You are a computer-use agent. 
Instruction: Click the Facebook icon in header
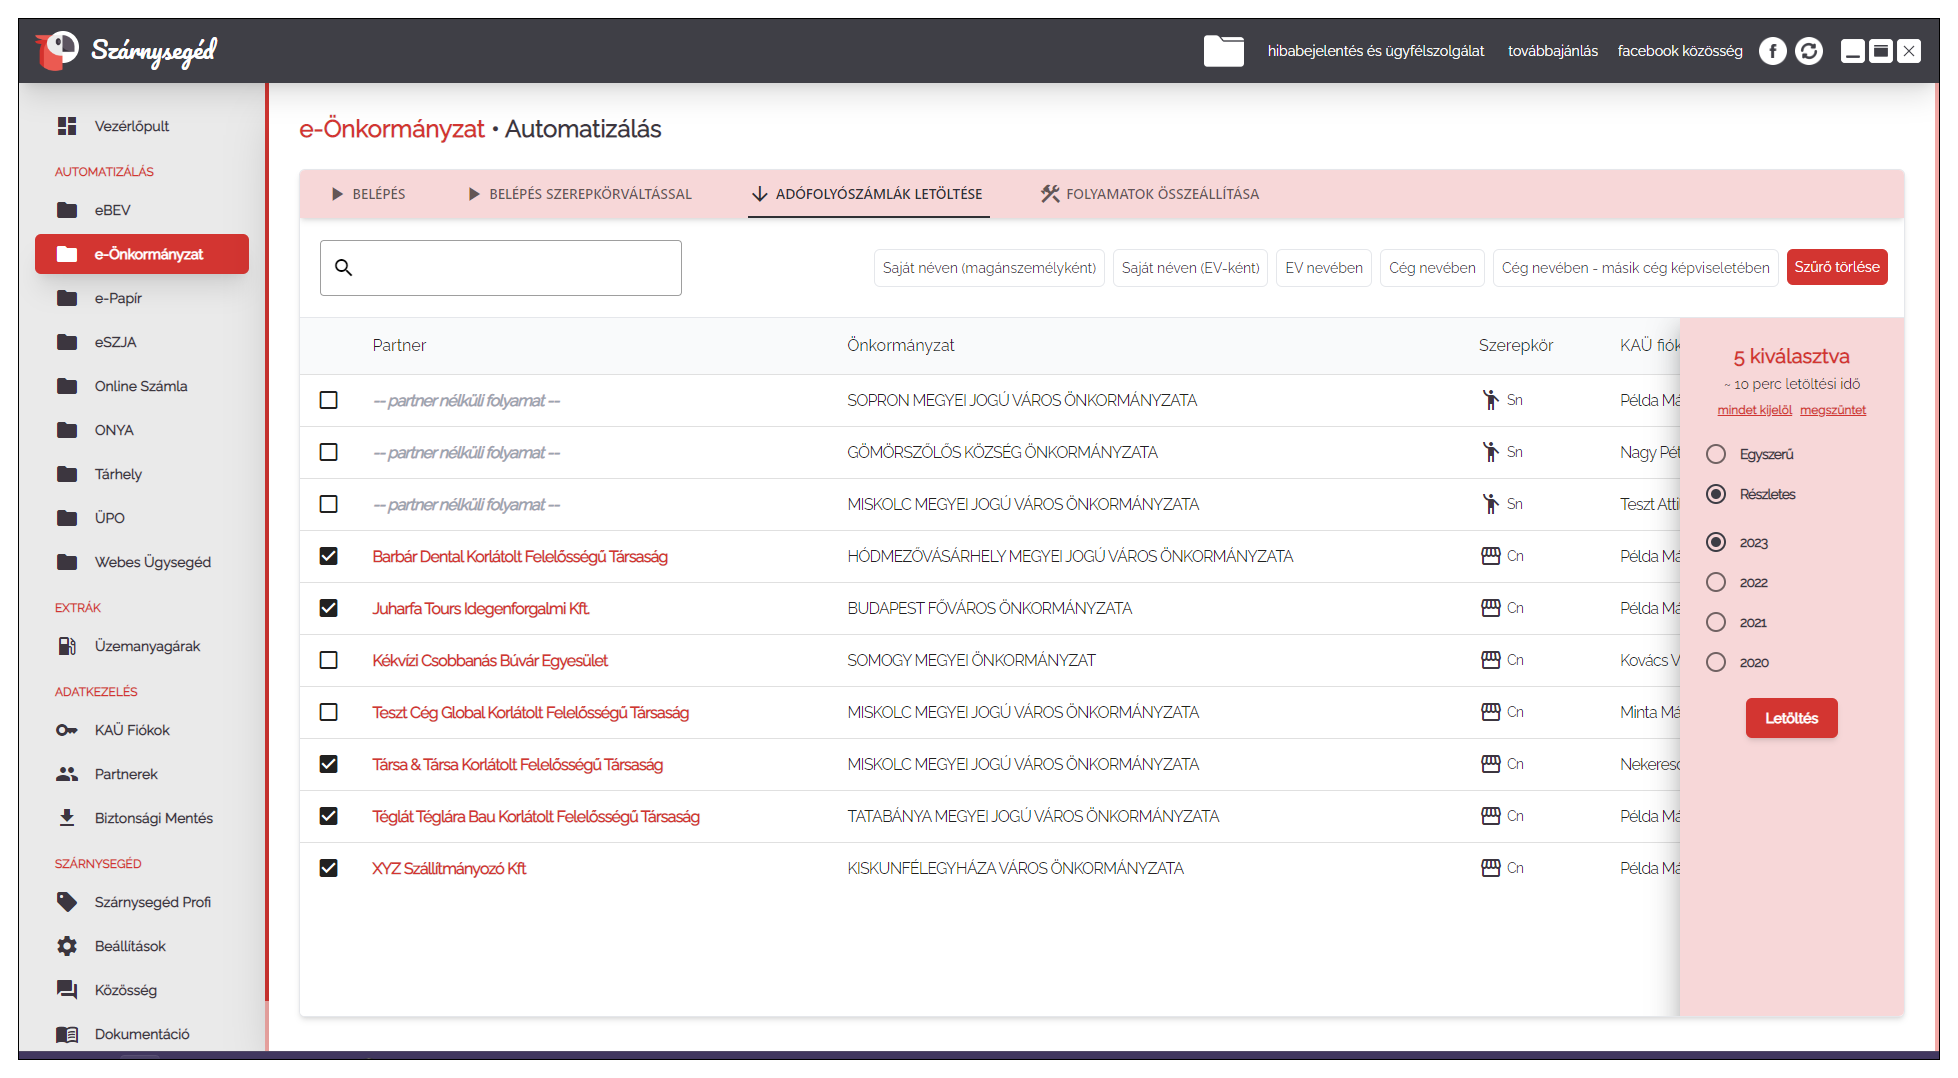point(1772,51)
